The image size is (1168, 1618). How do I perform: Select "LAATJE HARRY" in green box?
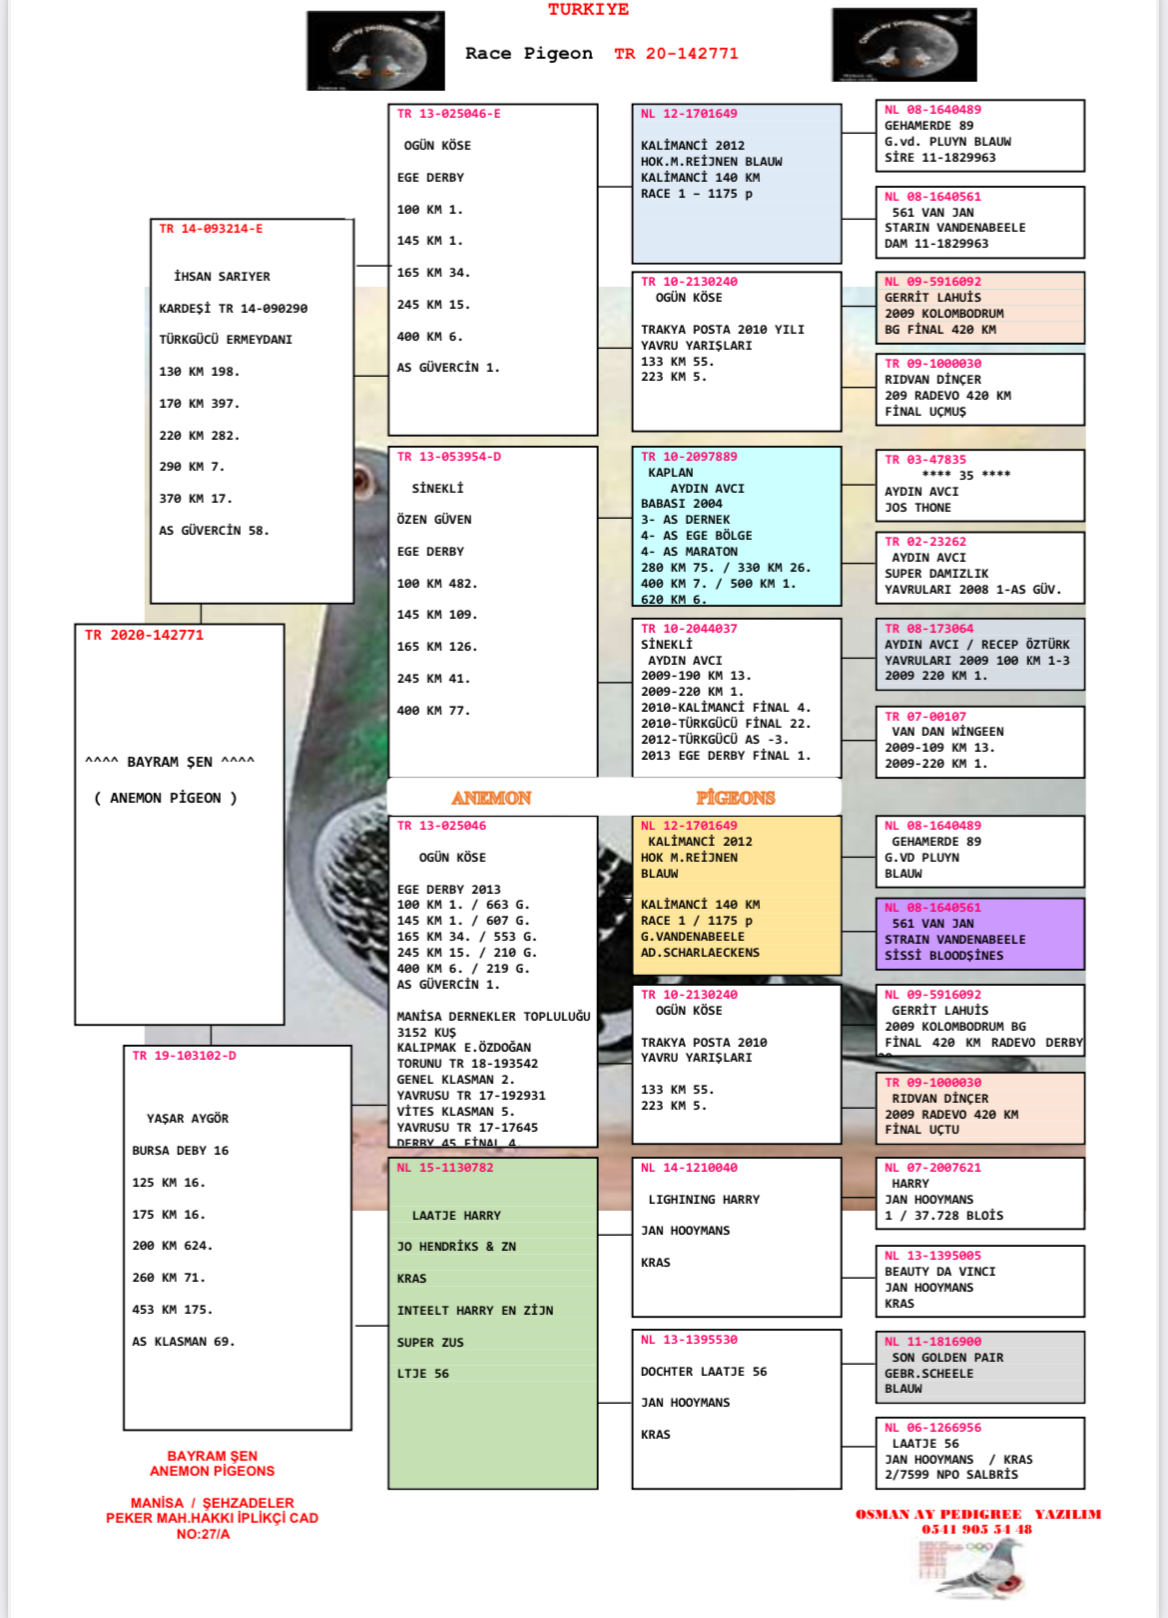pos(457,1215)
